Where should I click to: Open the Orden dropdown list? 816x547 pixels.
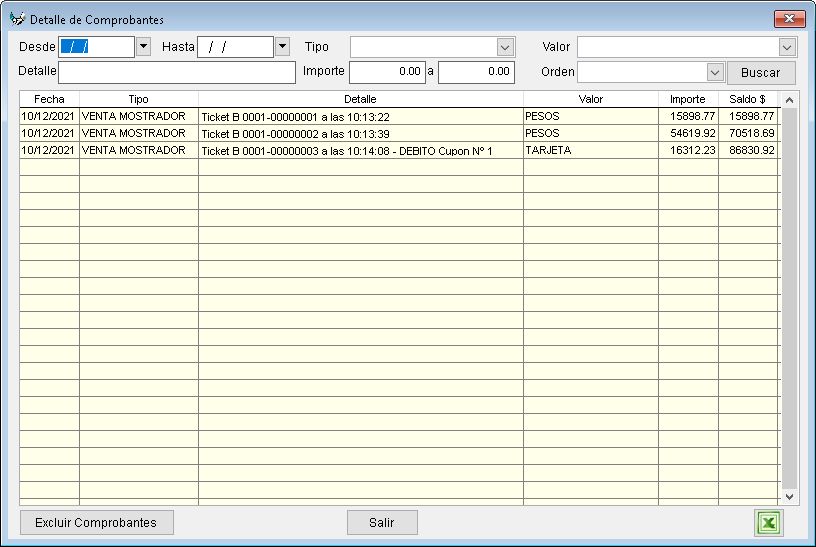(x=714, y=72)
